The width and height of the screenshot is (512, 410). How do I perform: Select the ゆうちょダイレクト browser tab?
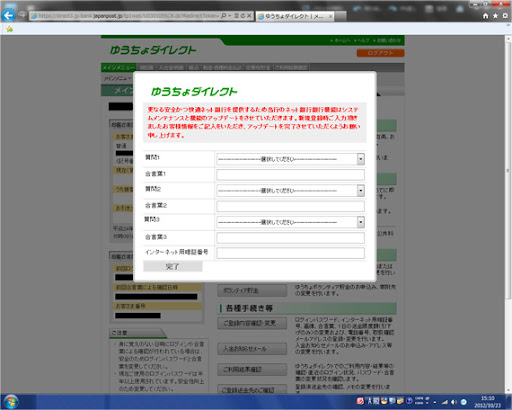(294, 16)
